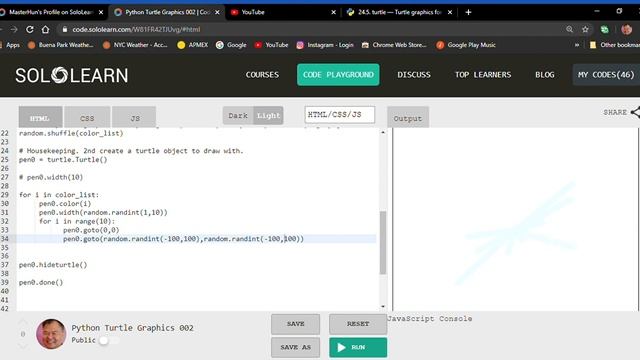The image size is (640, 360).
Task: Click the editor scrollbar down arrow
Action: 383,307
